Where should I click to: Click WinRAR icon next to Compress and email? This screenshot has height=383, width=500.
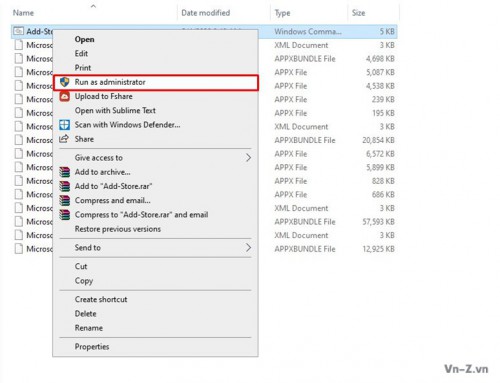point(65,200)
